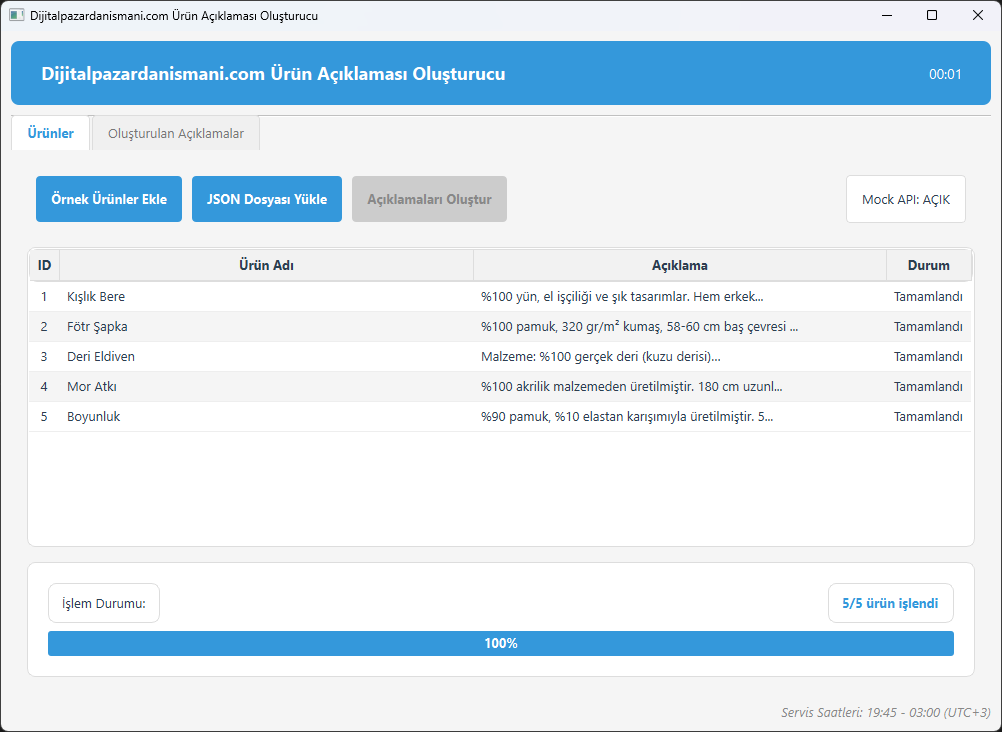1002x732 pixels.
Task: Select the Deri Eldiven product name
Action: pos(101,357)
